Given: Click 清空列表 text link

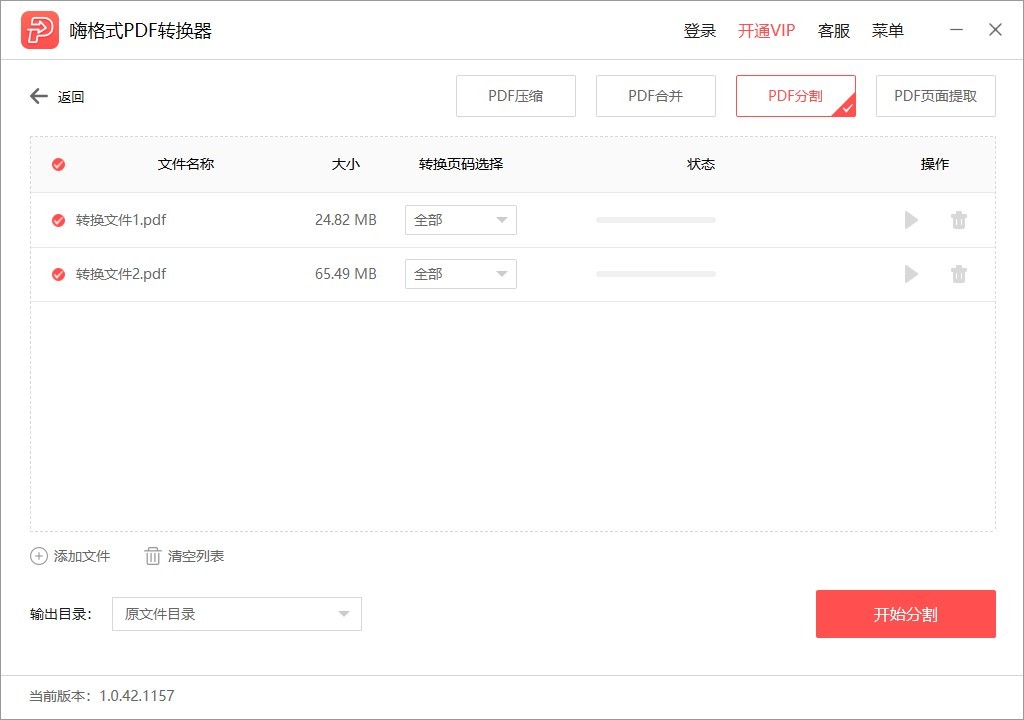Looking at the screenshot, I should pos(196,556).
